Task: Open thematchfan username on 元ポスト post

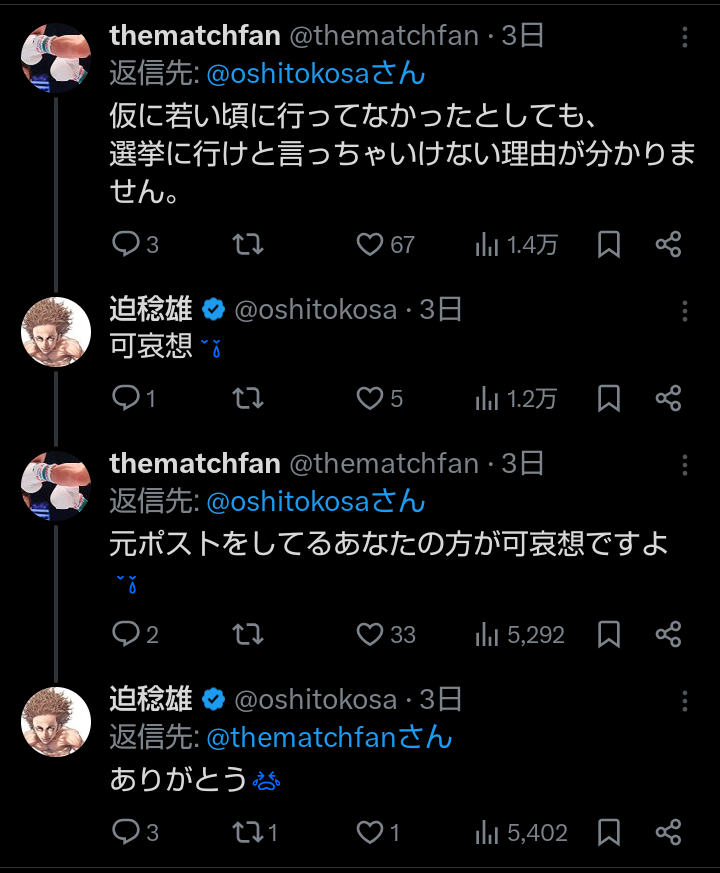Action: [x=195, y=463]
